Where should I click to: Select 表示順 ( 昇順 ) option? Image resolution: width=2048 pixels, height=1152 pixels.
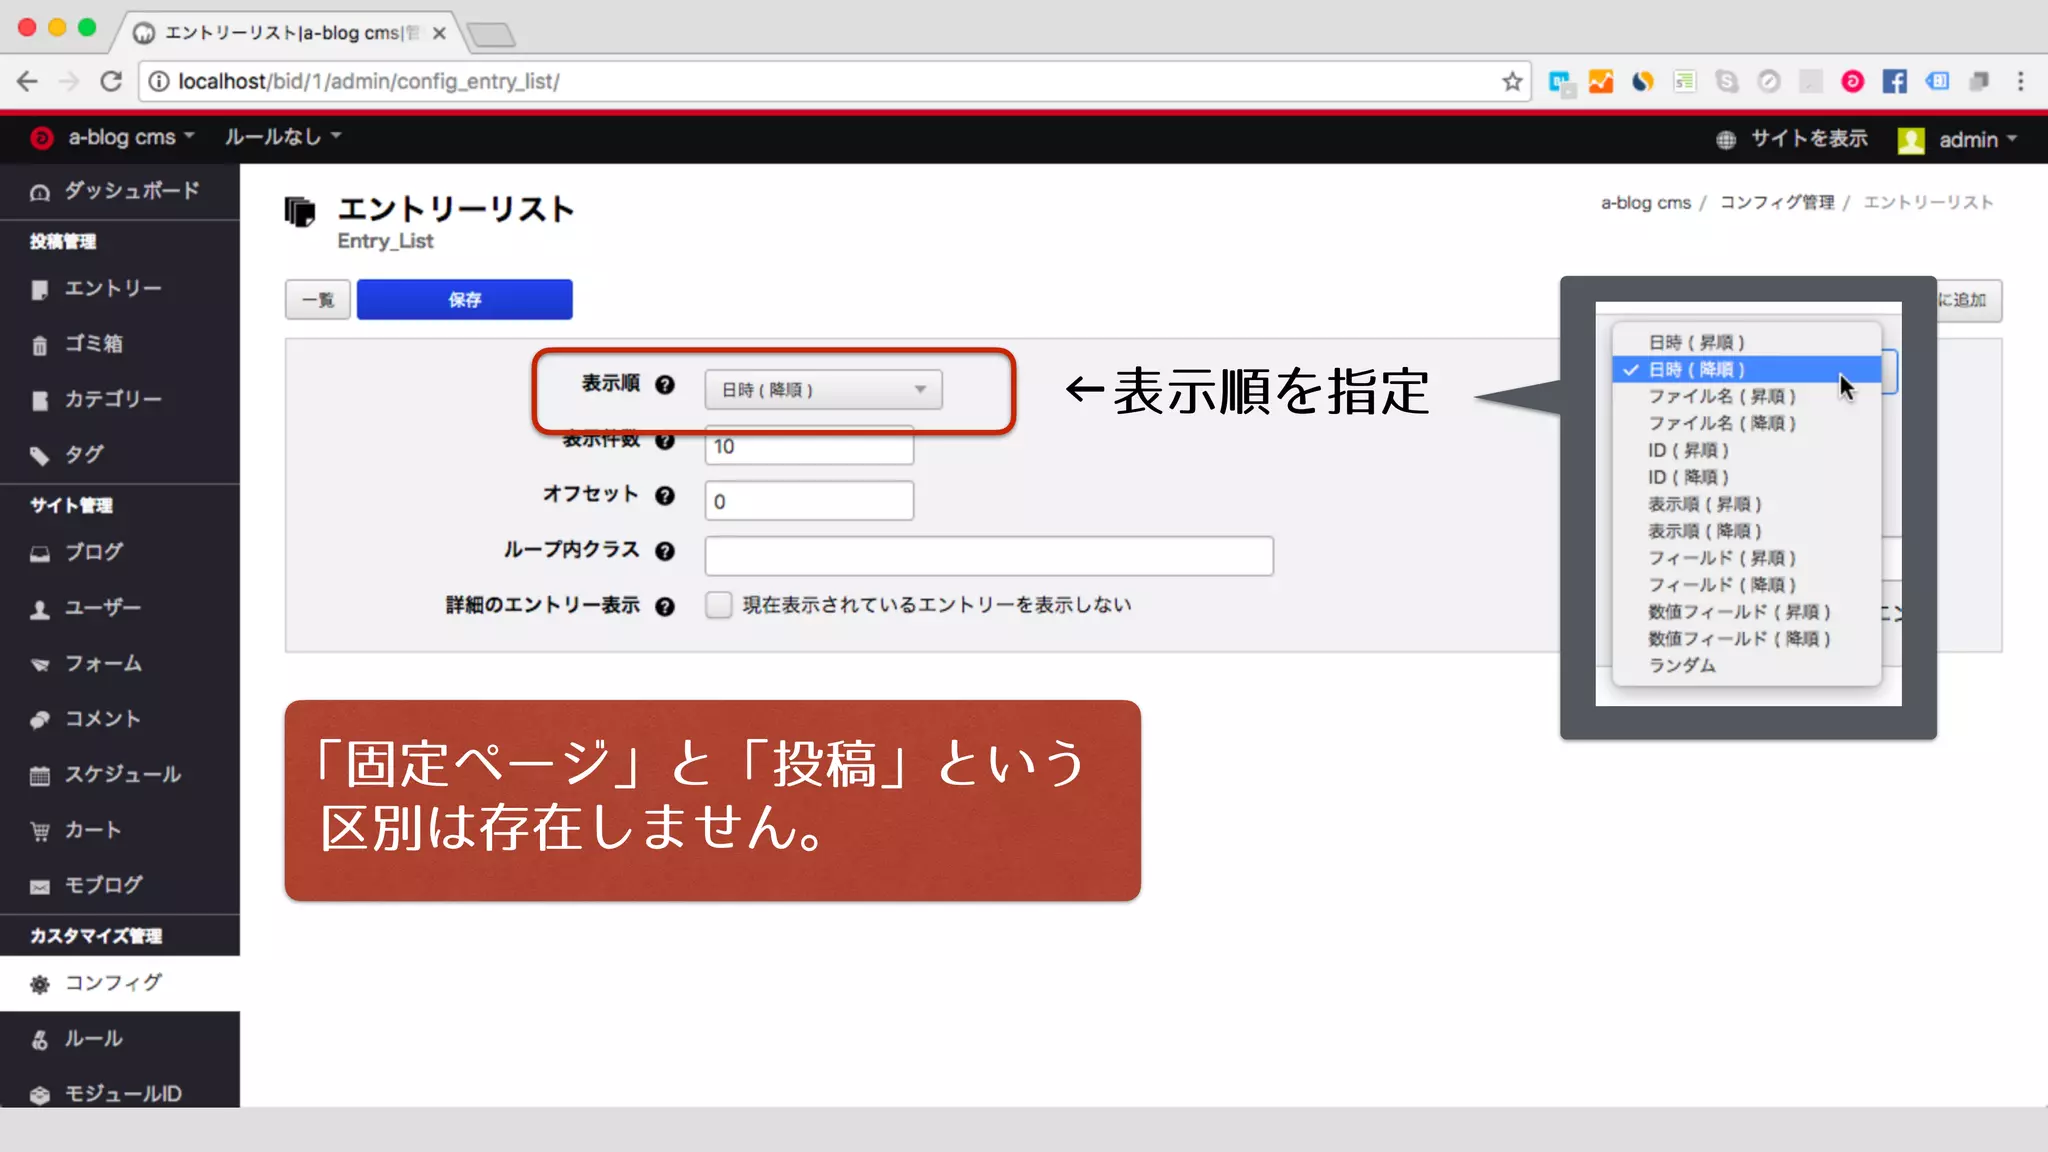click(x=1746, y=504)
